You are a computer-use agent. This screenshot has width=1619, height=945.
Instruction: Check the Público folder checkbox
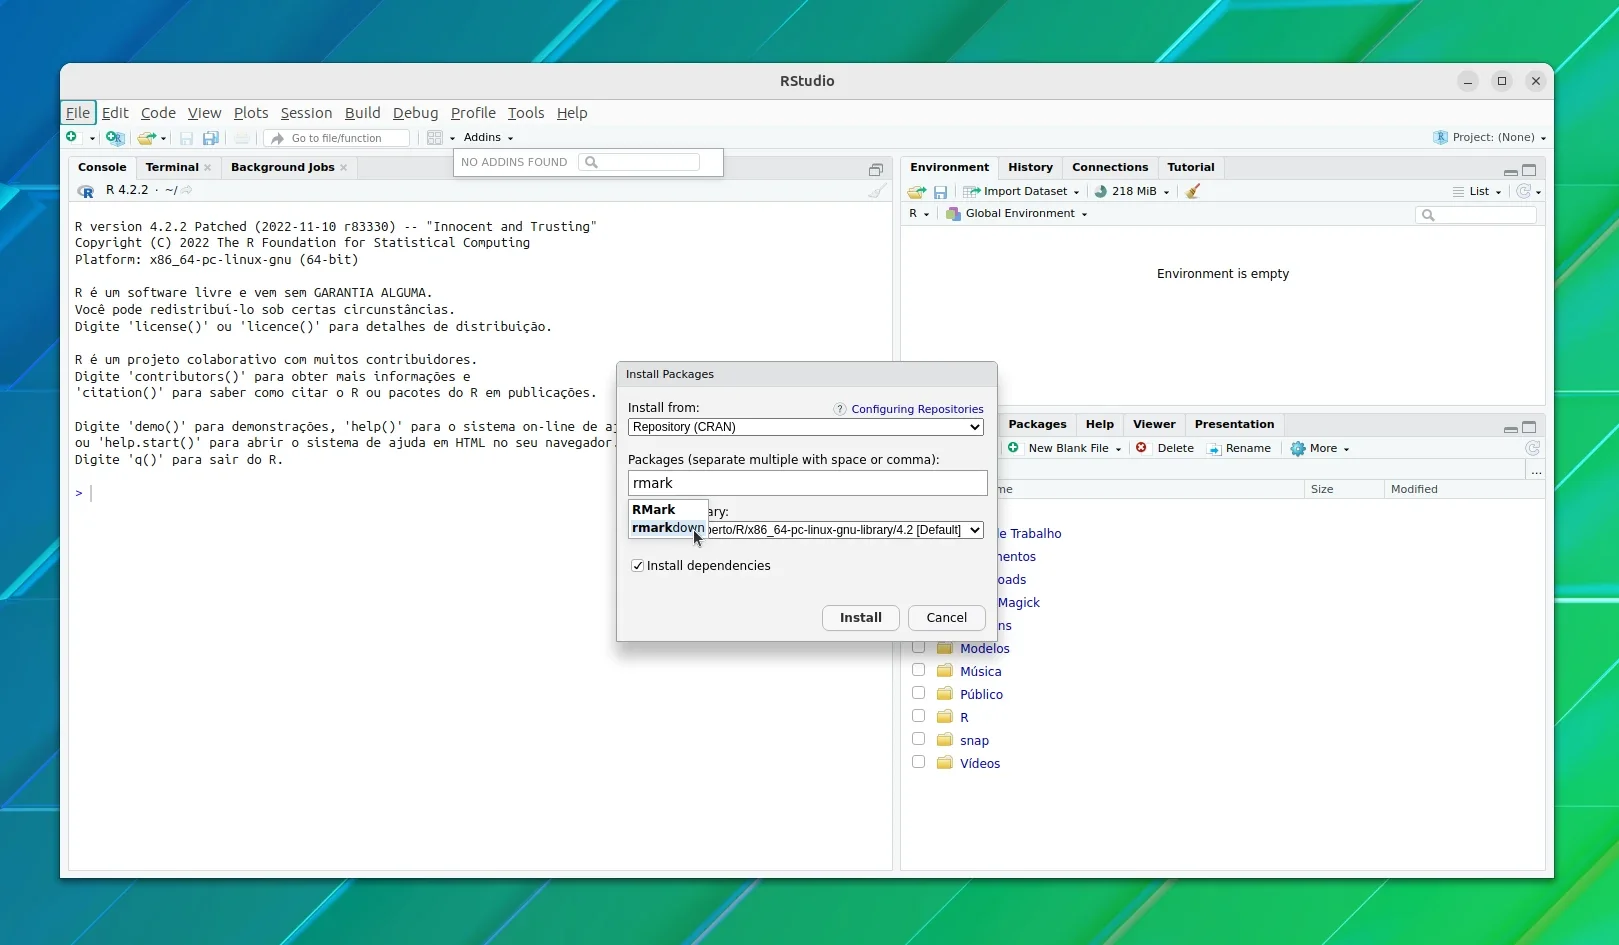[918, 693]
